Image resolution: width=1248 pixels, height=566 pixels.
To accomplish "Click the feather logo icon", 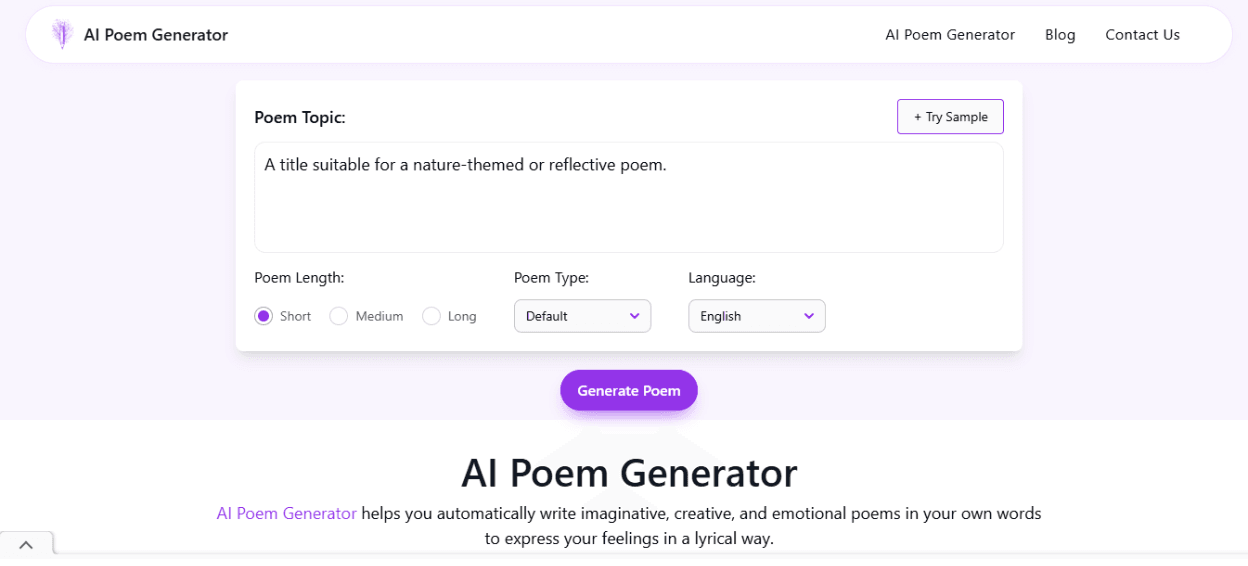I will tap(63, 35).
